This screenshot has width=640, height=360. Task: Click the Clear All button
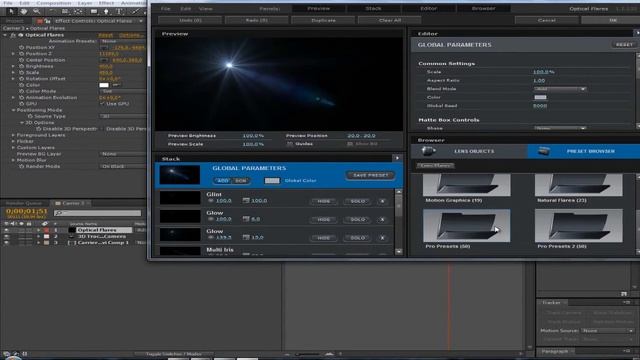pos(389,20)
